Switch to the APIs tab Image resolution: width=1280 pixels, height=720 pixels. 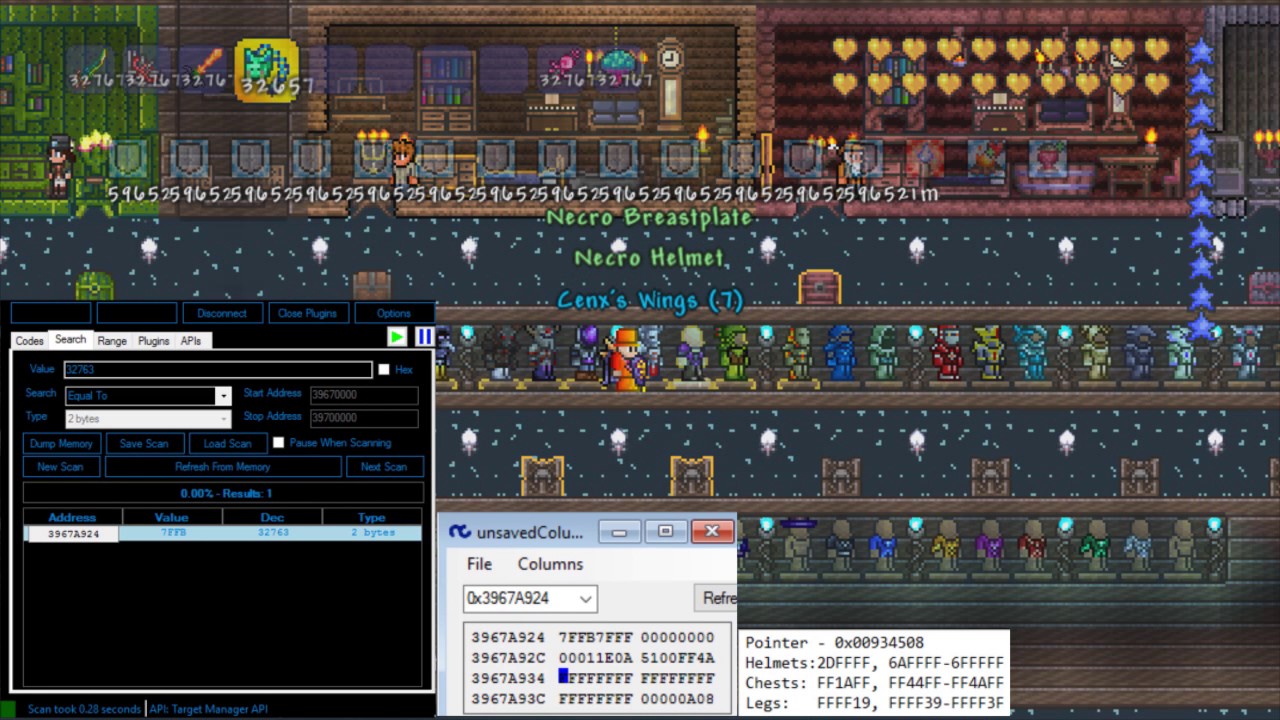point(190,341)
